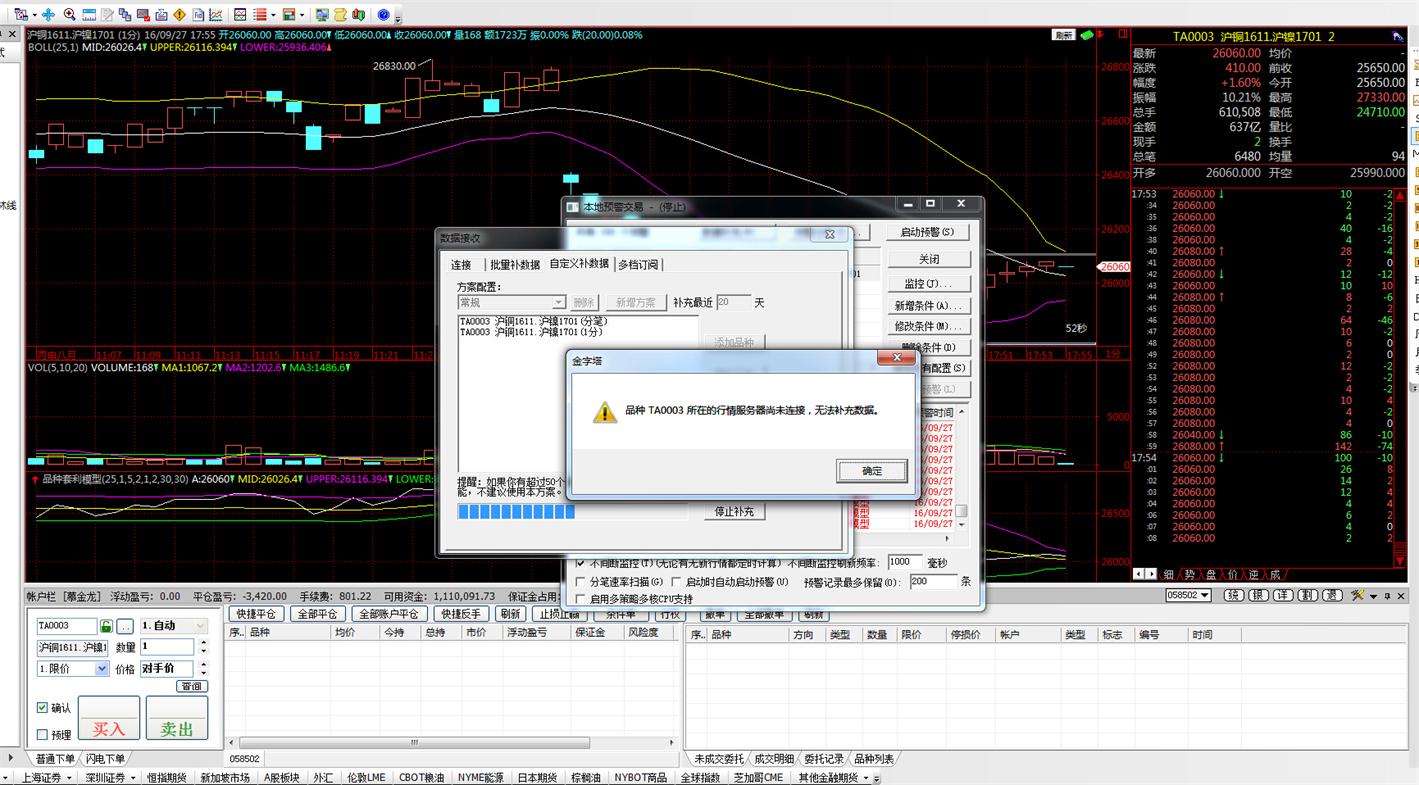Click the 快捷平仓 button
1419x785 pixels.
[x=257, y=614]
